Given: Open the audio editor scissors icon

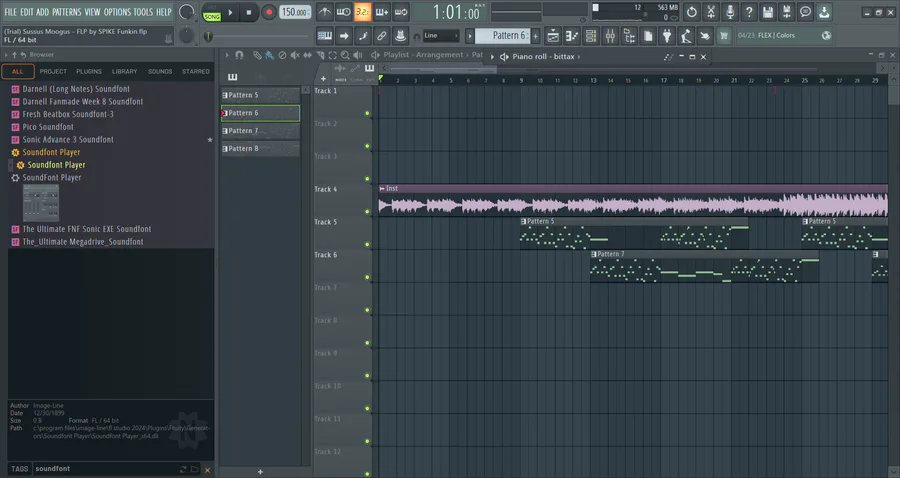Looking at the screenshot, I should click(x=711, y=12).
